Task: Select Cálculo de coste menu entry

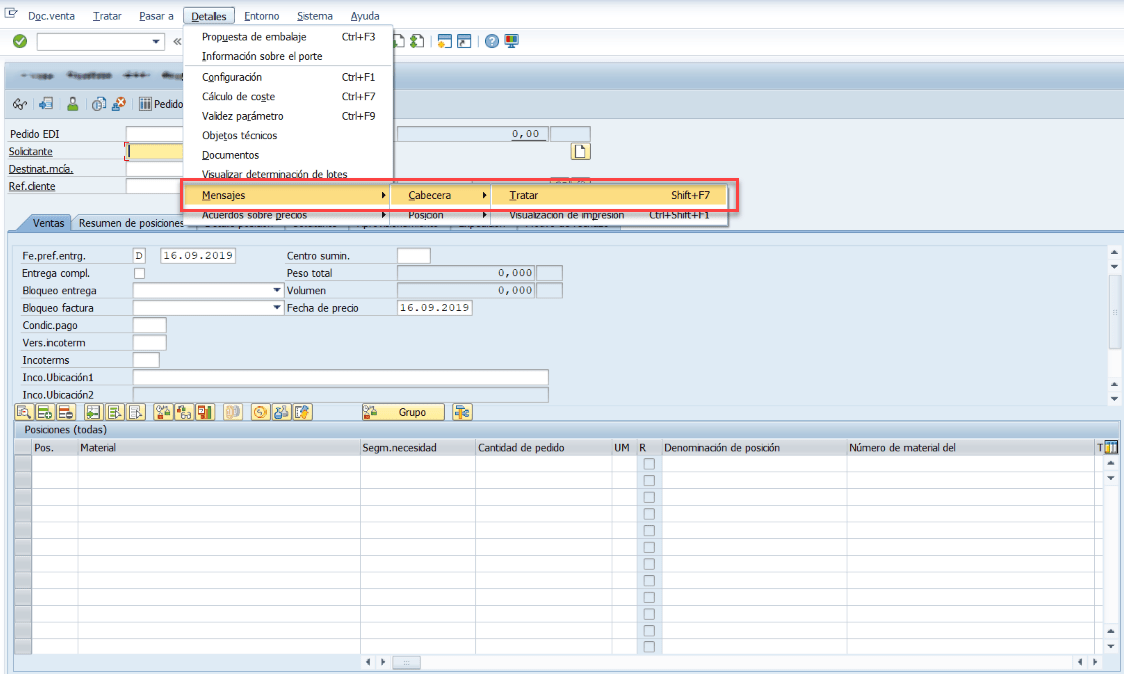Action: tap(288, 96)
